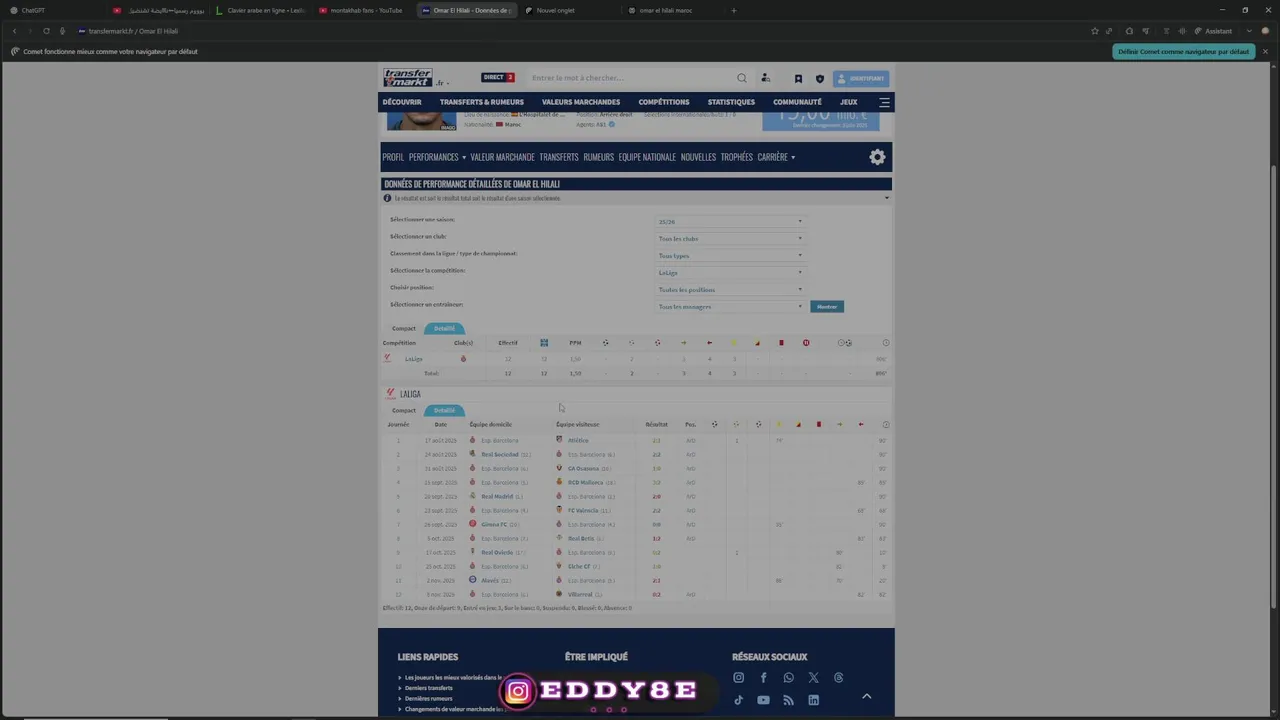Screen dimensions: 1280x720
Task: Click the LaLiga logo beside LALIGA heading
Action: [390, 394]
